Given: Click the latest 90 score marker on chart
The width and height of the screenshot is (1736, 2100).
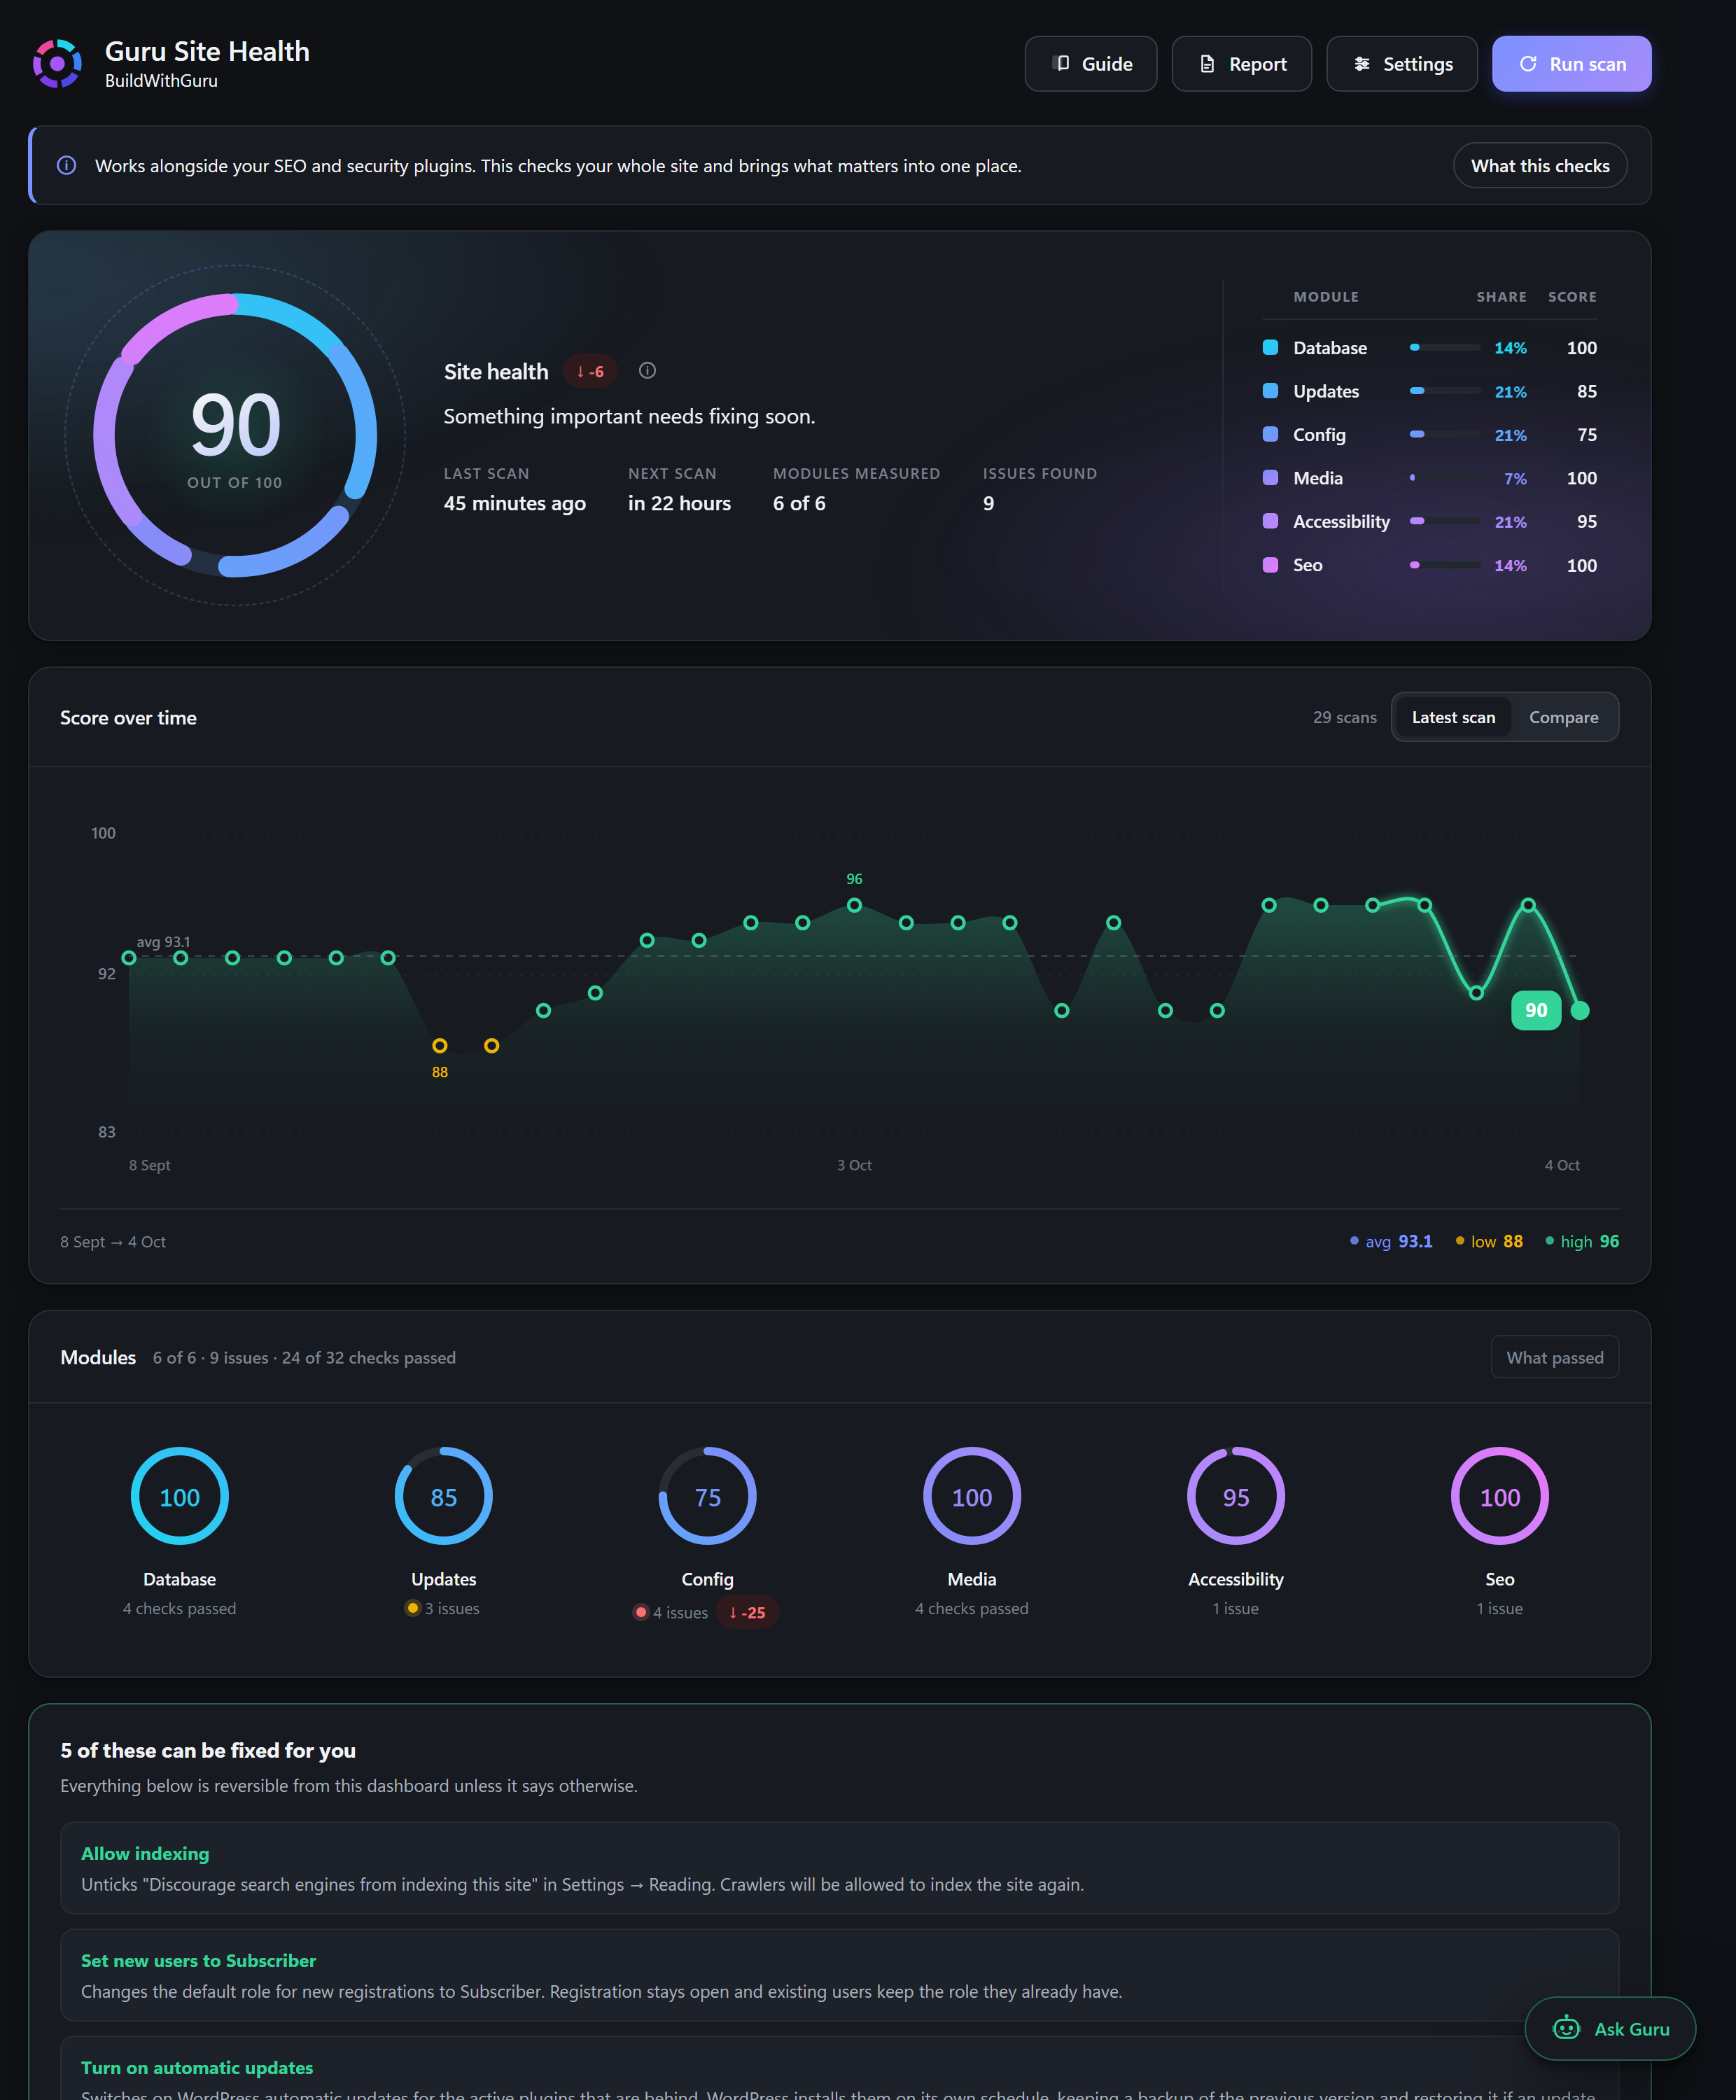Looking at the screenshot, I should click(x=1580, y=1010).
